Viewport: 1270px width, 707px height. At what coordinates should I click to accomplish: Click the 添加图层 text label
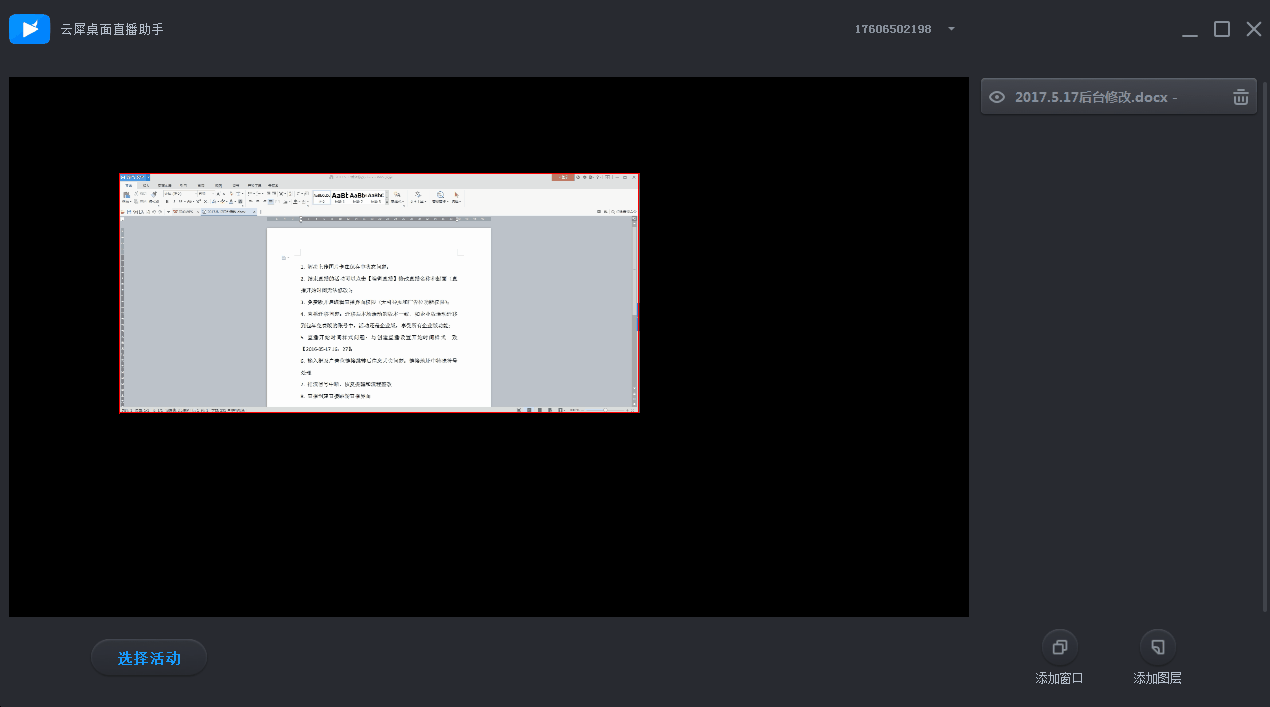[1157, 678]
